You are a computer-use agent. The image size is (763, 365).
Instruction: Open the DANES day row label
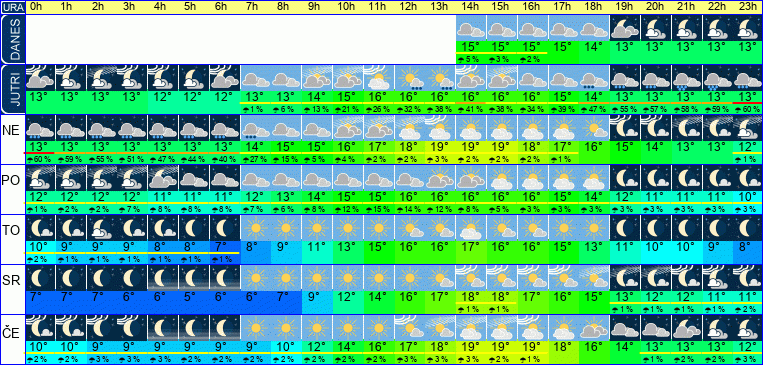tap(12, 39)
